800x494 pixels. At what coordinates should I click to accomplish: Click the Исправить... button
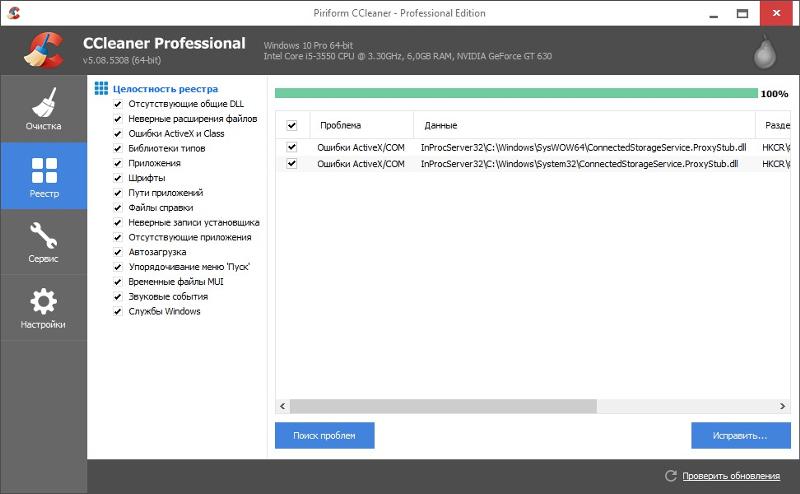741,435
